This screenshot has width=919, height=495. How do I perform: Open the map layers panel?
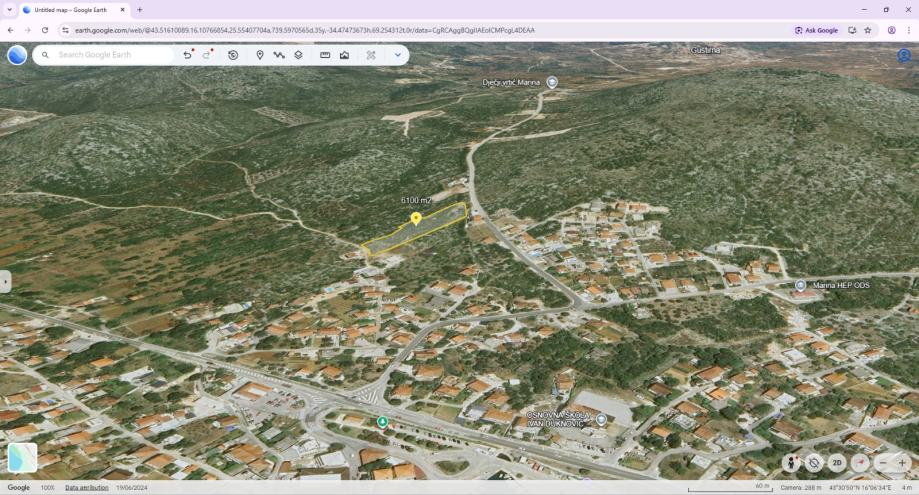[298, 55]
